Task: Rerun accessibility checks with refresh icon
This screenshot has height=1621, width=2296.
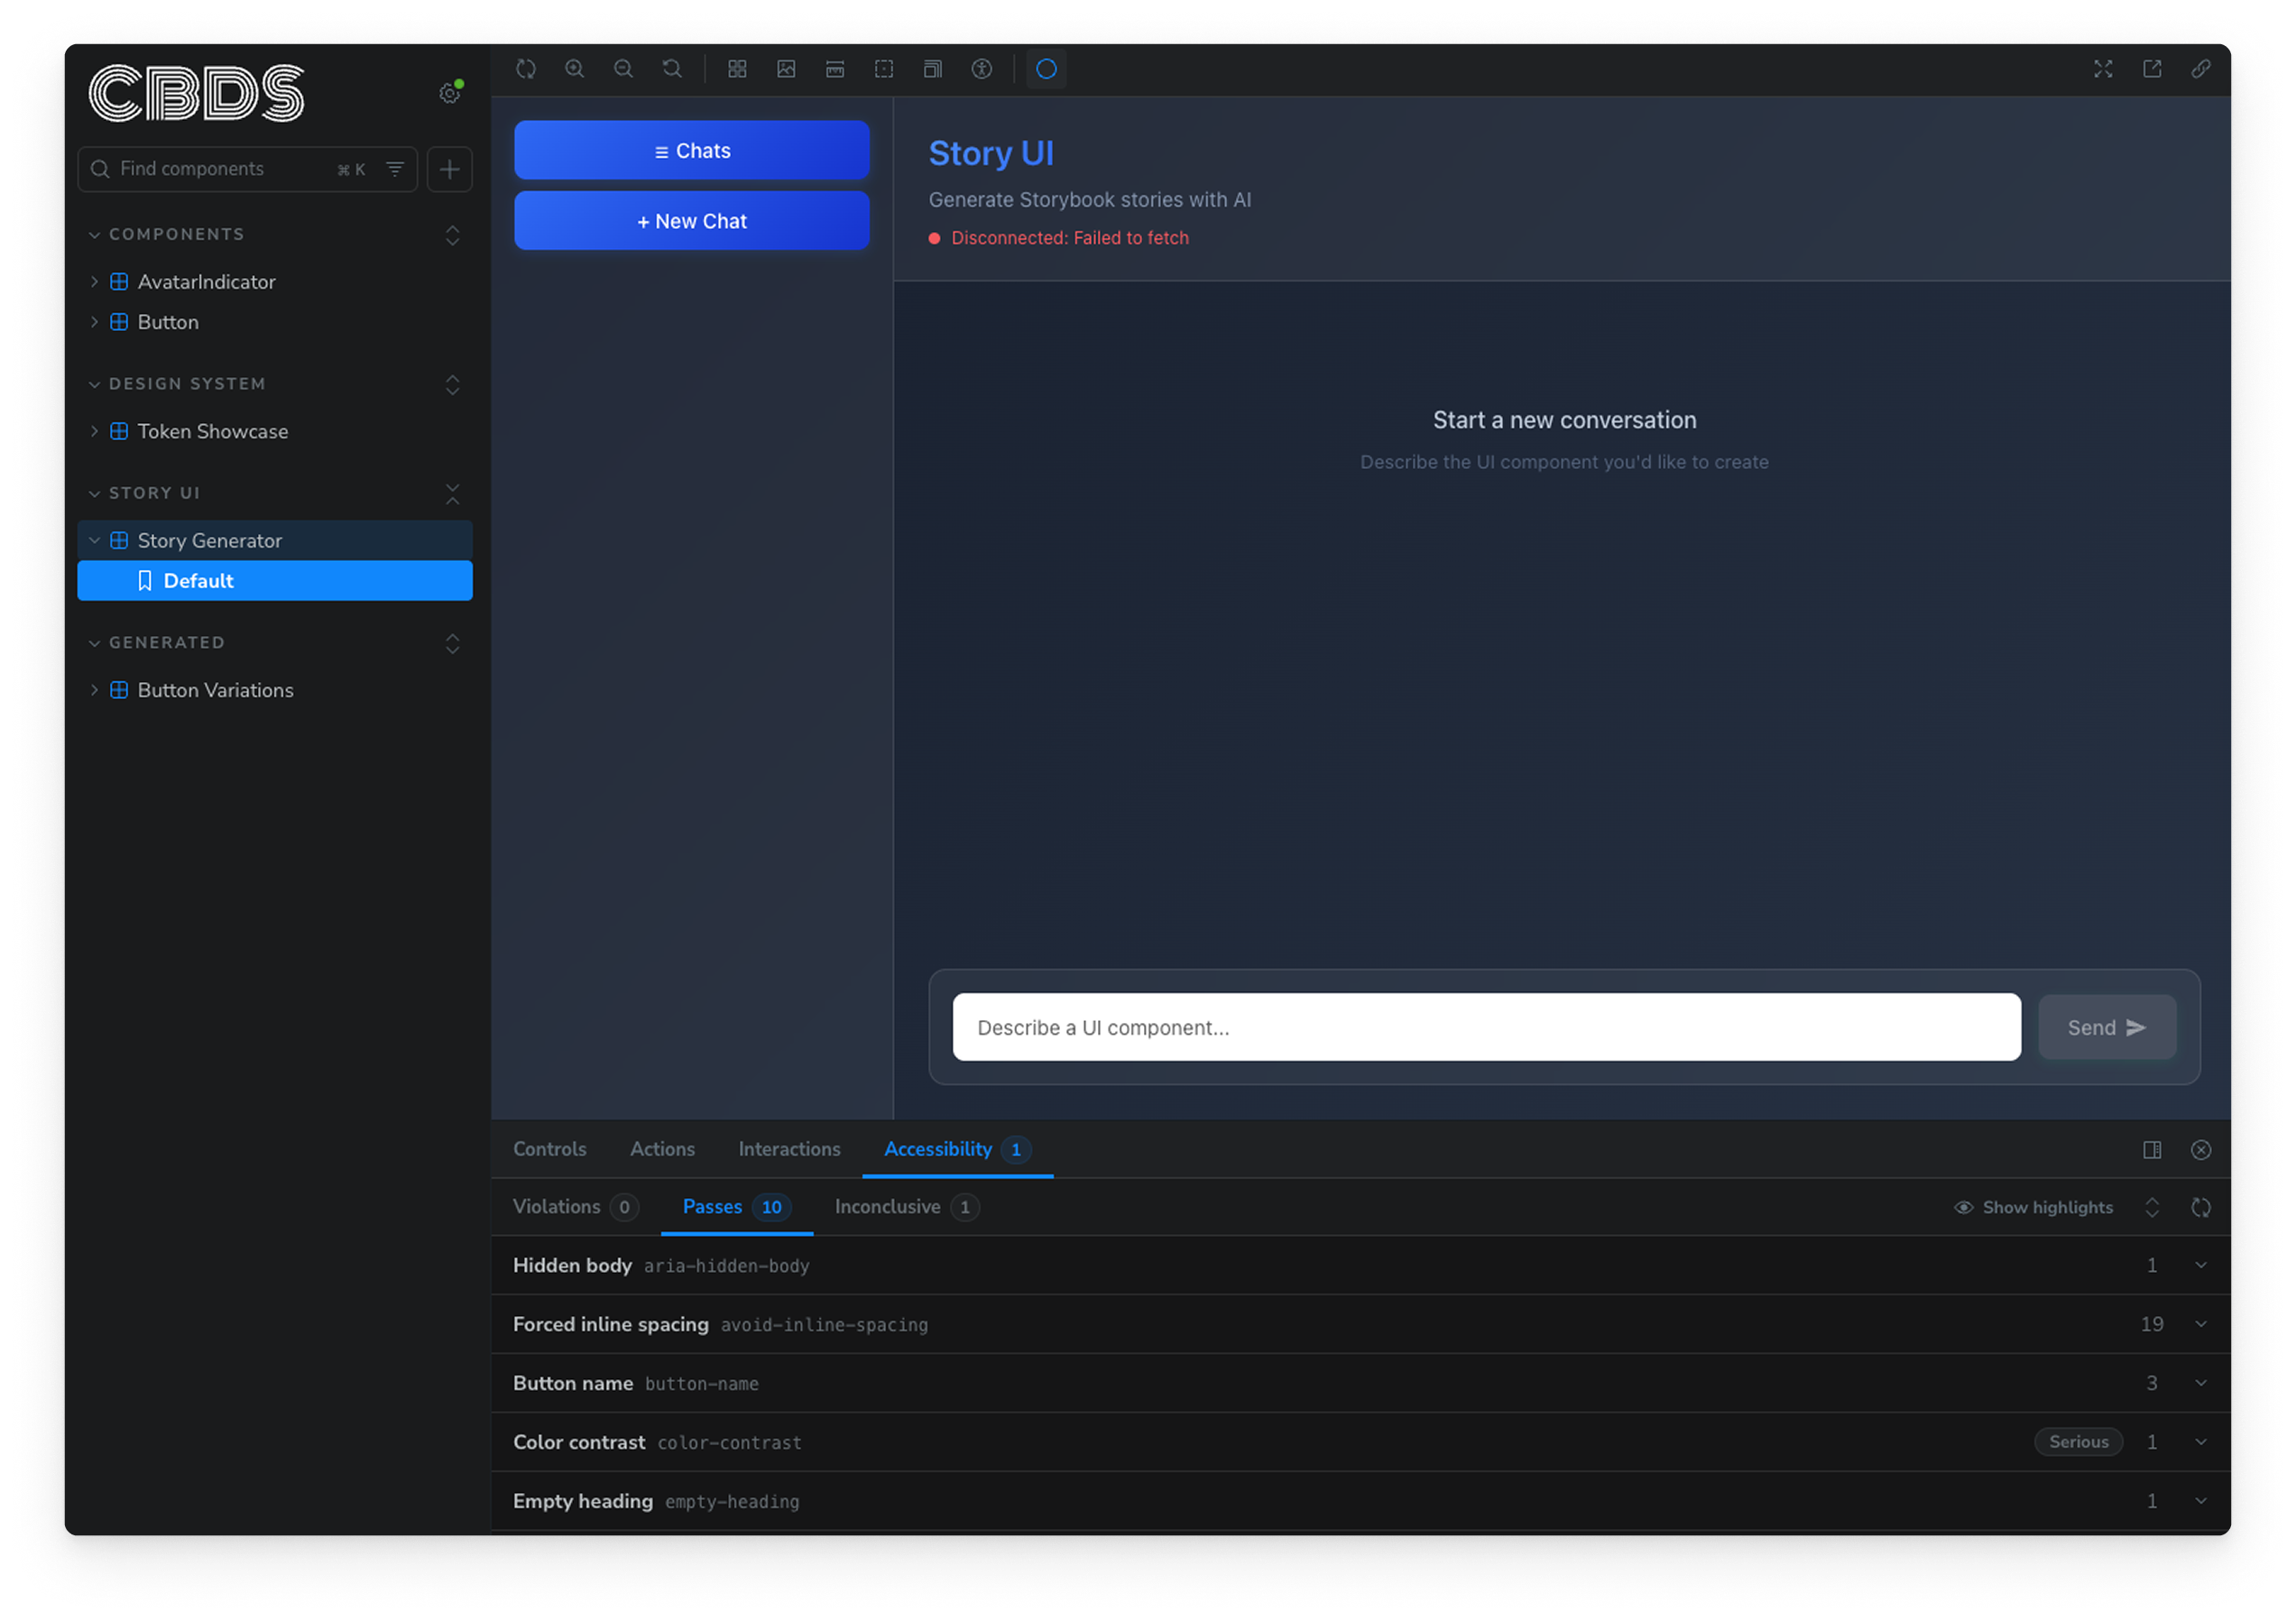Action: pyautogui.click(x=2201, y=1207)
